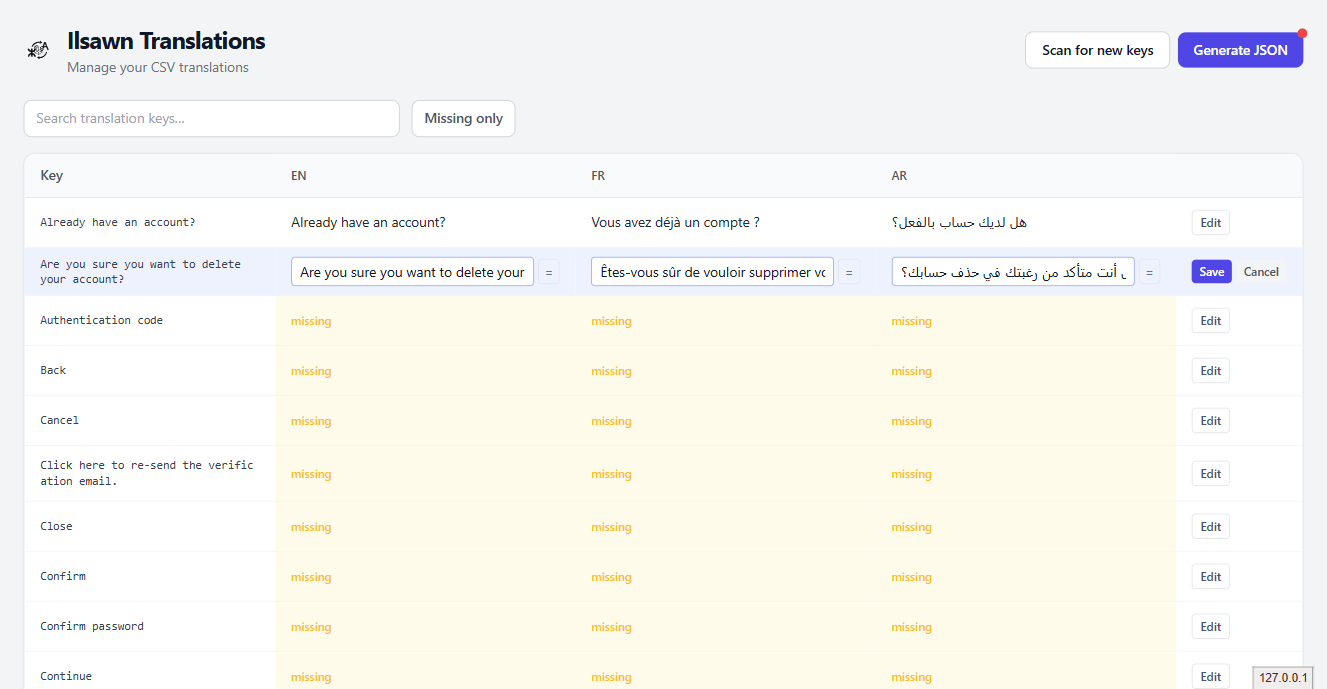This screenshot has width=1327, height=689.
Task: Edit the Close translation row
Action: (x=1210, y=526)
